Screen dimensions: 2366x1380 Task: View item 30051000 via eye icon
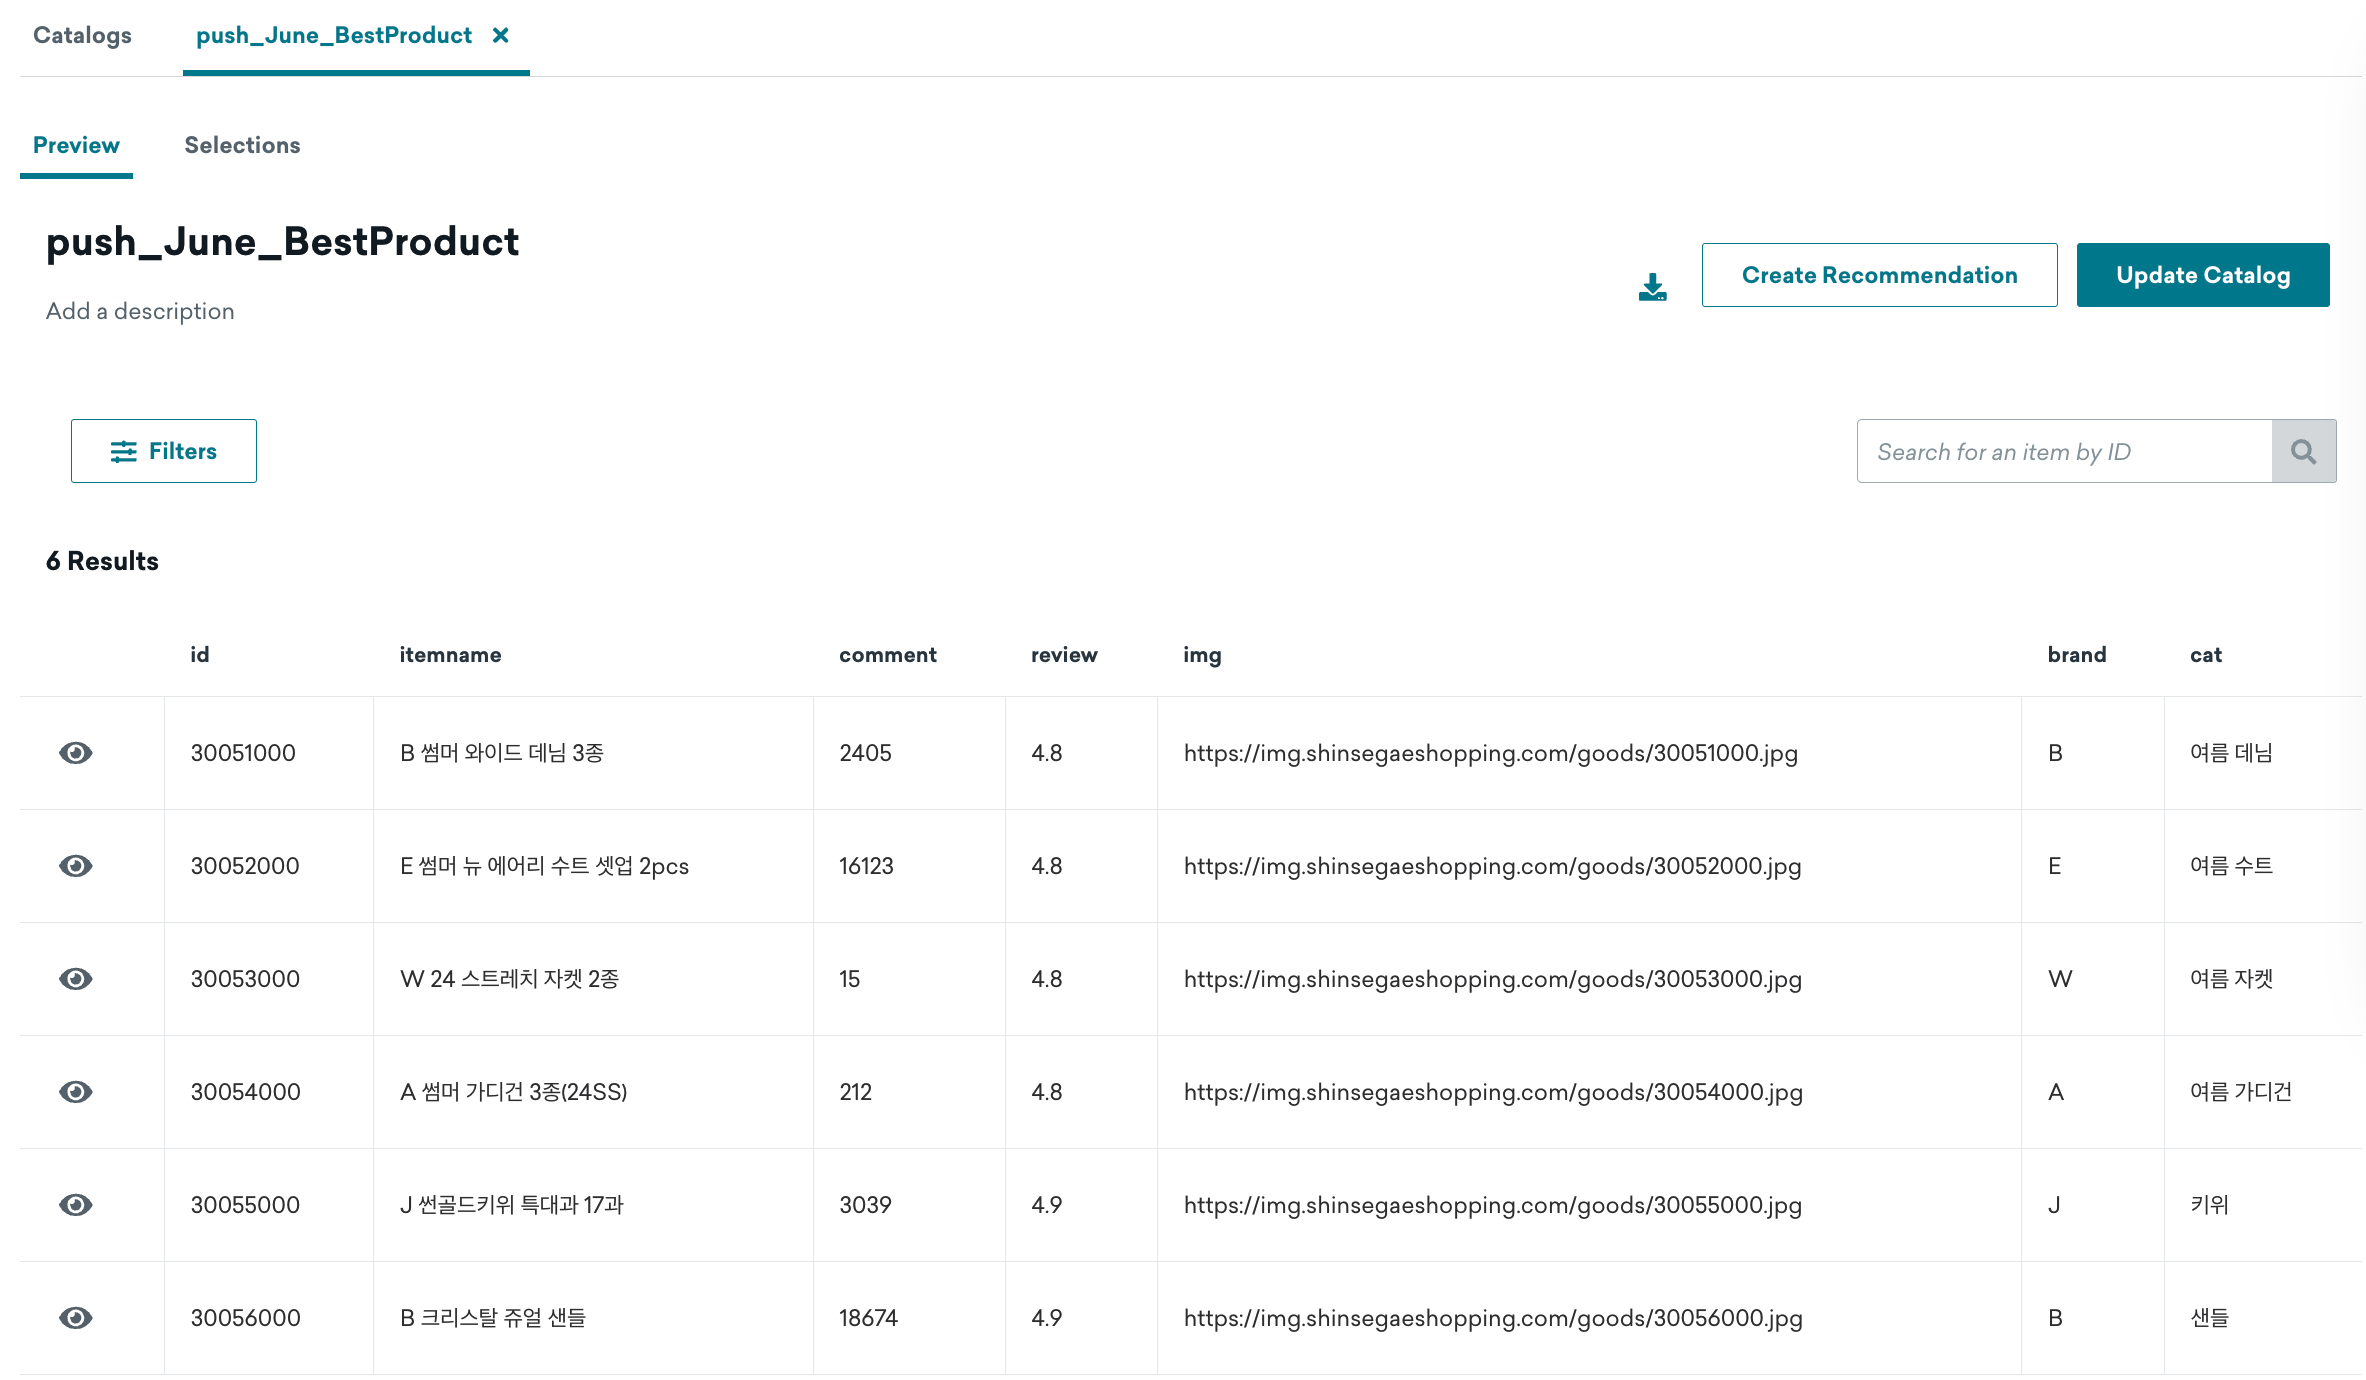[x=76, y=753]
